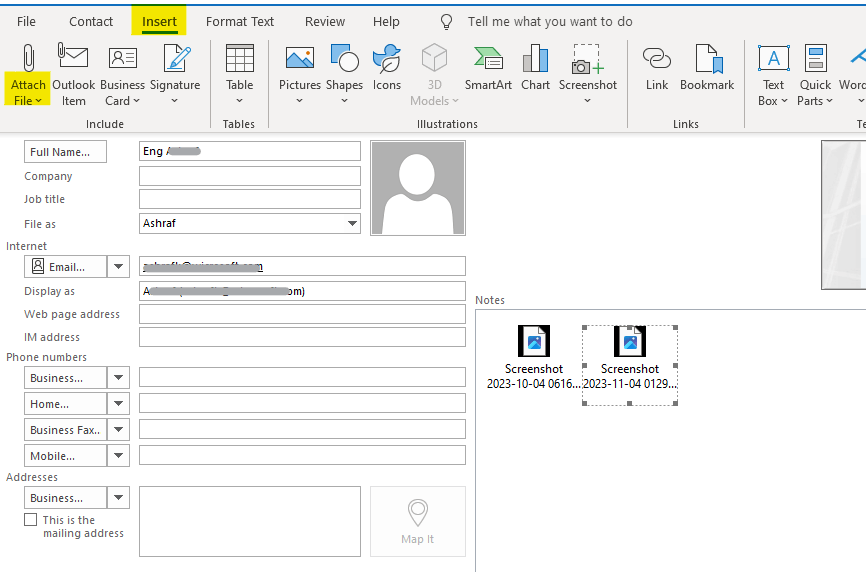Click the Home phone number field
Image resolution: width=866 pixels, height=572 pixels.
tap(302, 403)
